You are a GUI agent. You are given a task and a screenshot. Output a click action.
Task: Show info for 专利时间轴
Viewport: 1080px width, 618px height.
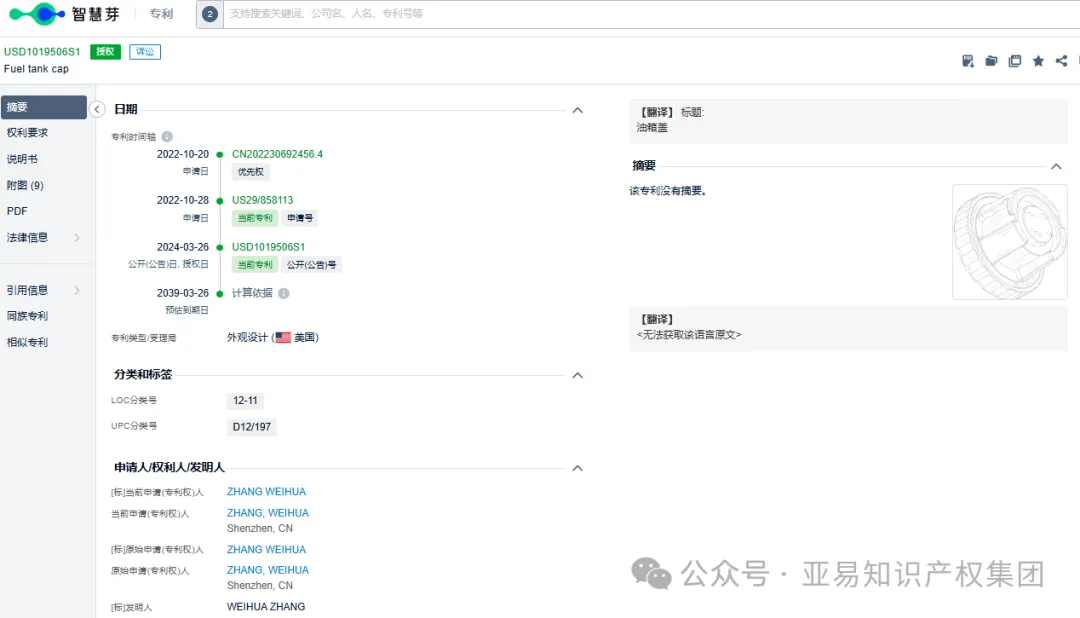point(167,136)
